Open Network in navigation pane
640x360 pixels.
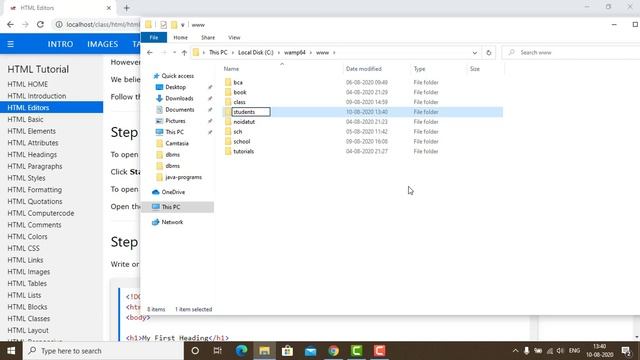172,222
